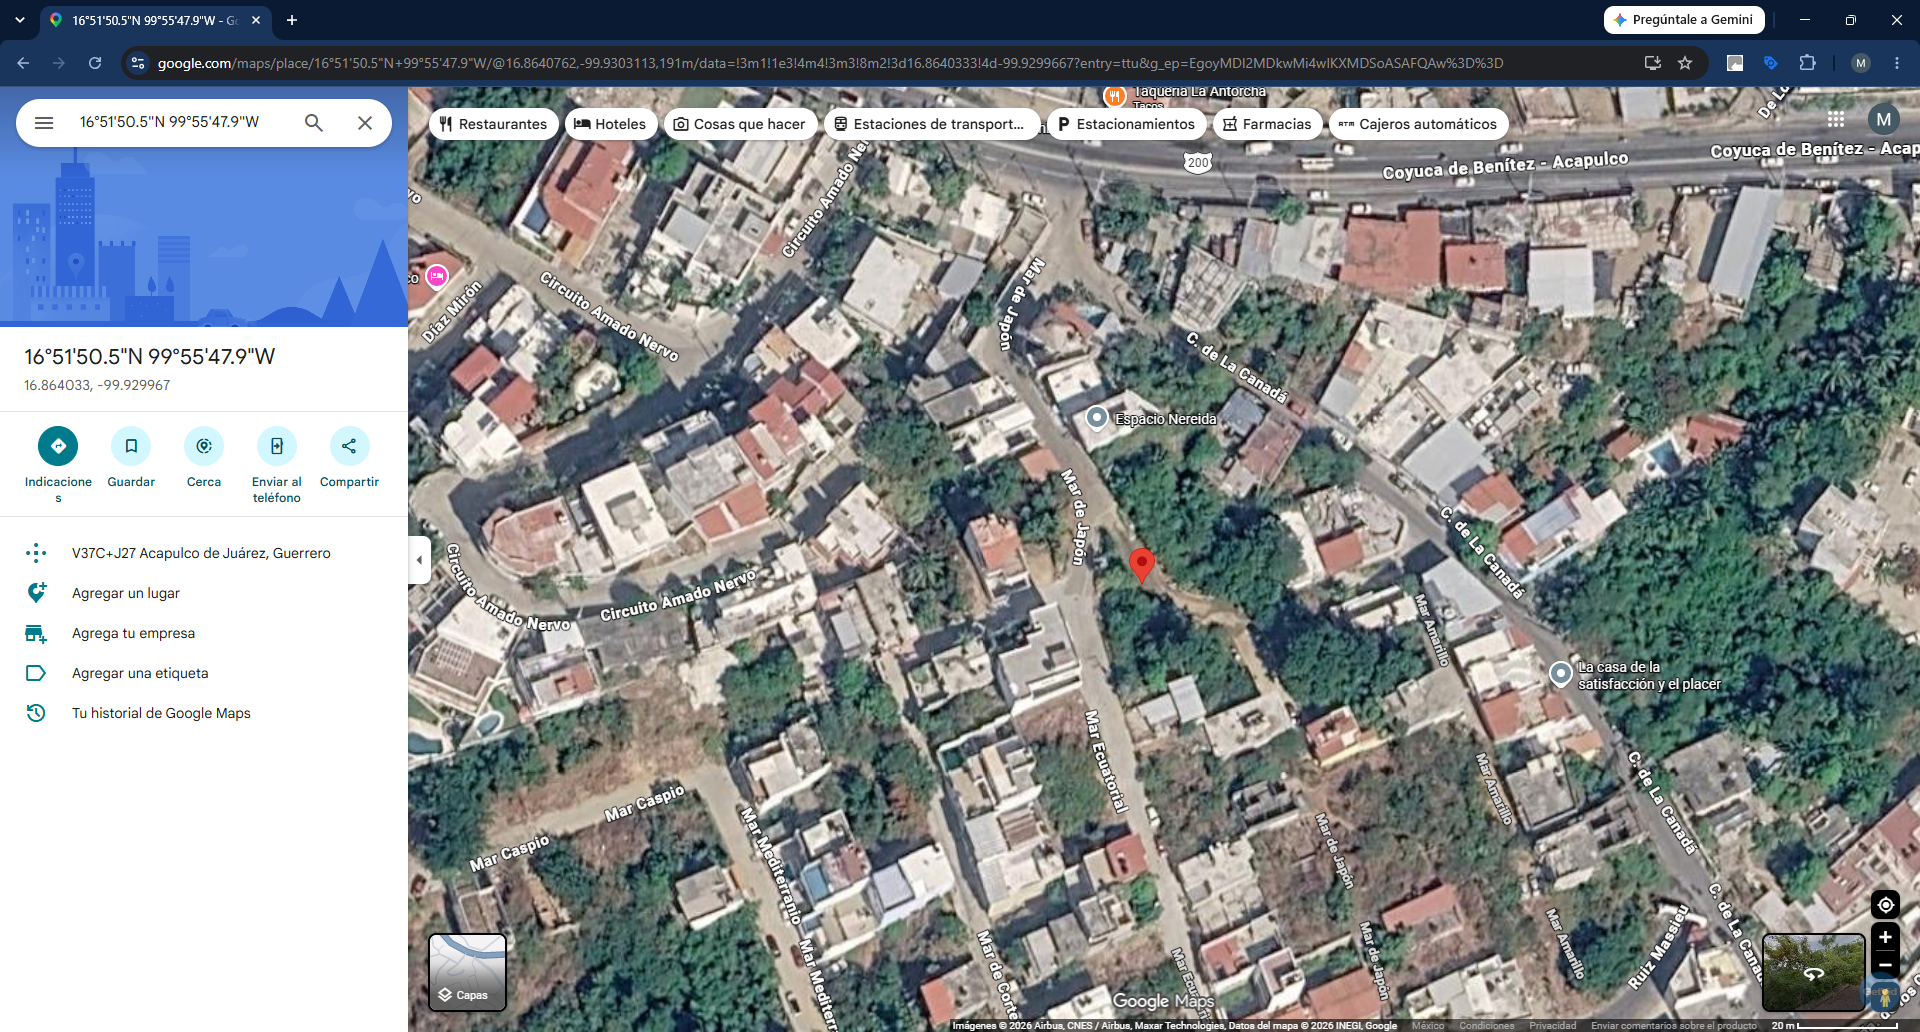1920x1032 pixels.
Task: Click Pregúntale a Gemini button
Action: click(1684, 20)
